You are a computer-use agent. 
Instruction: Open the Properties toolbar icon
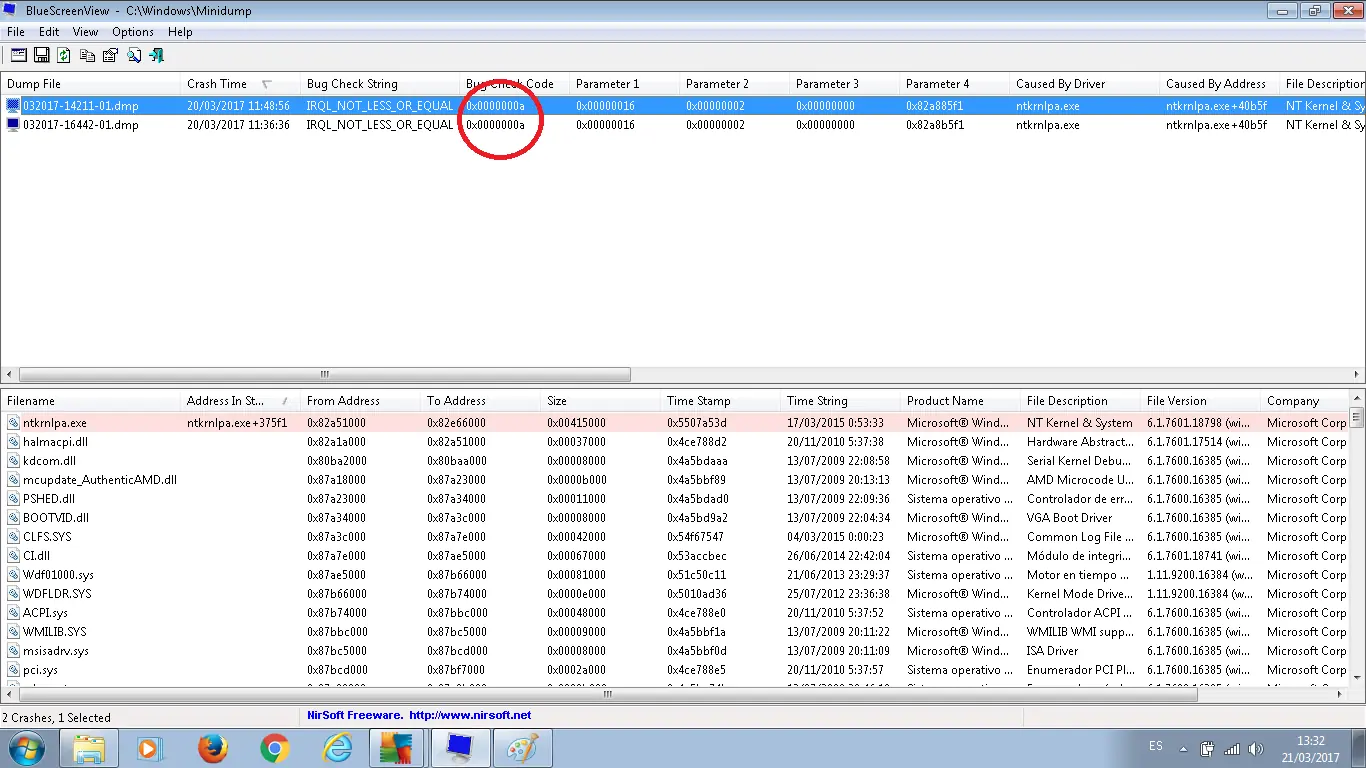click(x=110, y=55)
